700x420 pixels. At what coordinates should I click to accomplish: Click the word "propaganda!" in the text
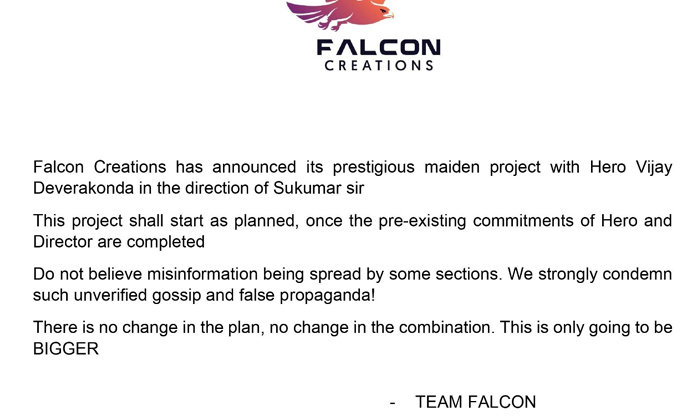click(327, 296)
